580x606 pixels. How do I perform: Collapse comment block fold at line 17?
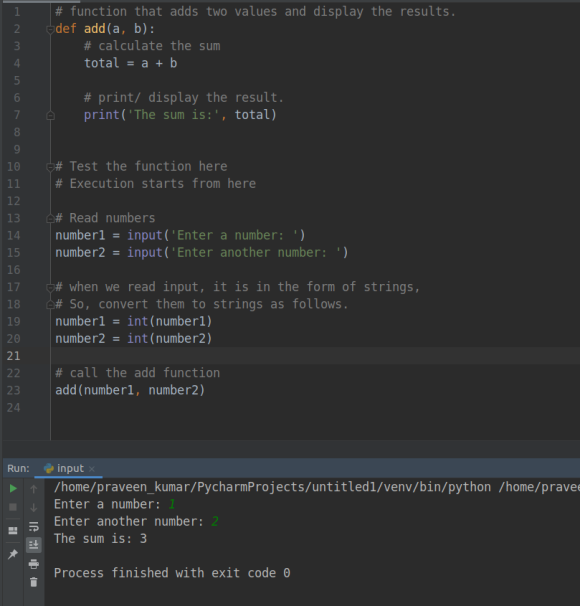pos(50,288)
